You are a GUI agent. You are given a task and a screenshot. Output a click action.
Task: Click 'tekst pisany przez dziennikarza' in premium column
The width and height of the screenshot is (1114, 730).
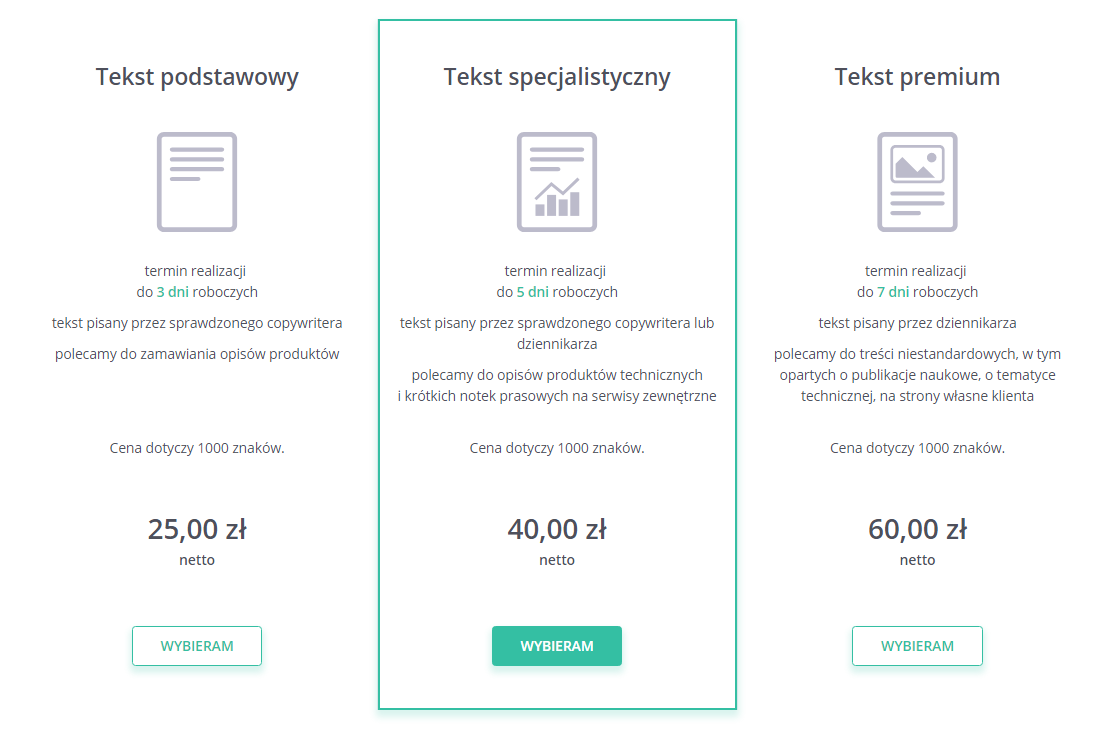click(917, 323)
